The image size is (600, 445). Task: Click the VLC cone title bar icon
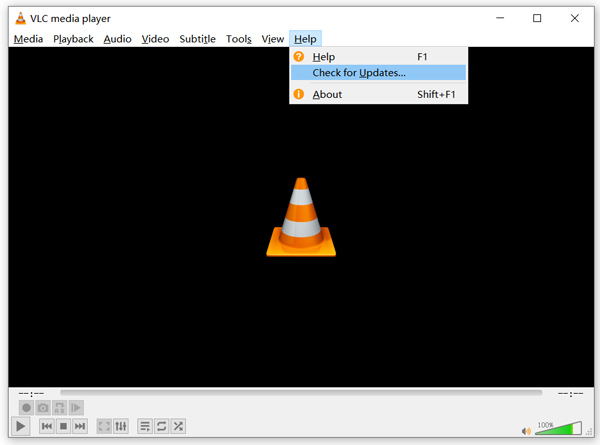[20, 18]
